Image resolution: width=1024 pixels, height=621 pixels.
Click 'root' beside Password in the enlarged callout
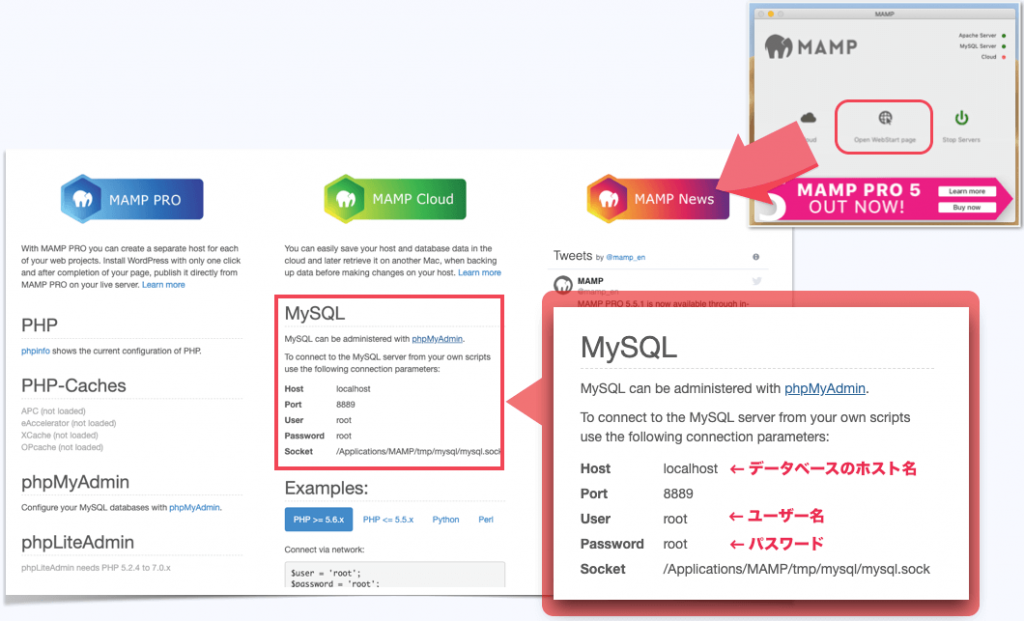pyautogui.click(x=675, y=544)
